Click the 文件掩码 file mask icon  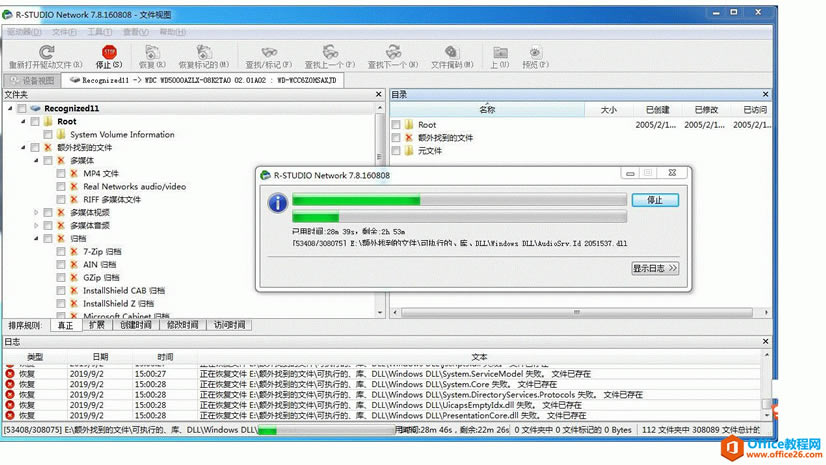pyautogui.click(x=451, y=52)
